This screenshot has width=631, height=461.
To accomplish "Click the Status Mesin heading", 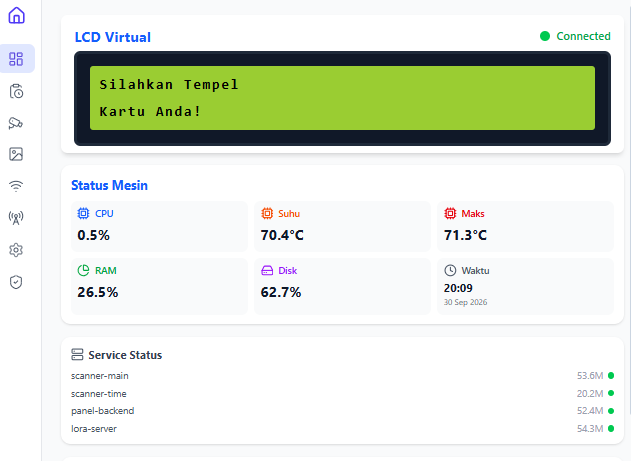I will pyautogui.click(x=109, y=185).
